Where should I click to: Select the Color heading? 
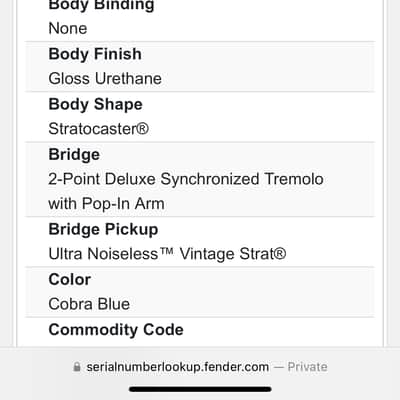tap(70, 280)
